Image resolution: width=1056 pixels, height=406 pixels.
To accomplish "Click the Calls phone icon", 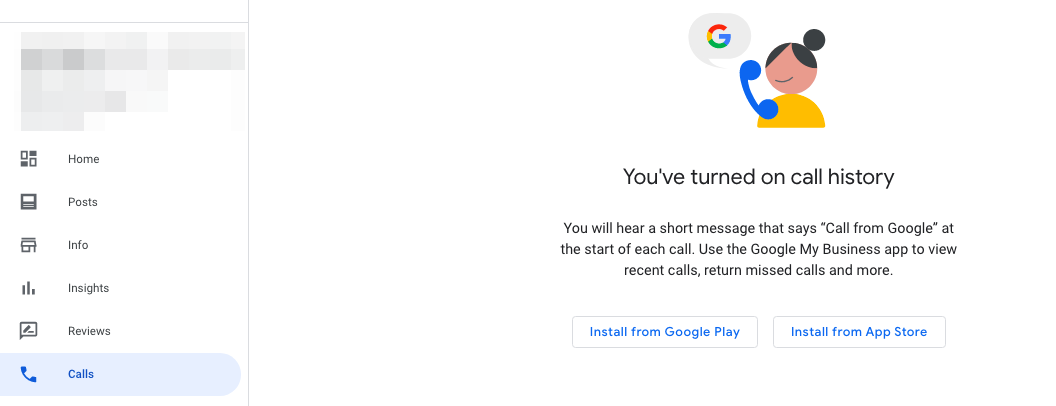I will point(29,374).
